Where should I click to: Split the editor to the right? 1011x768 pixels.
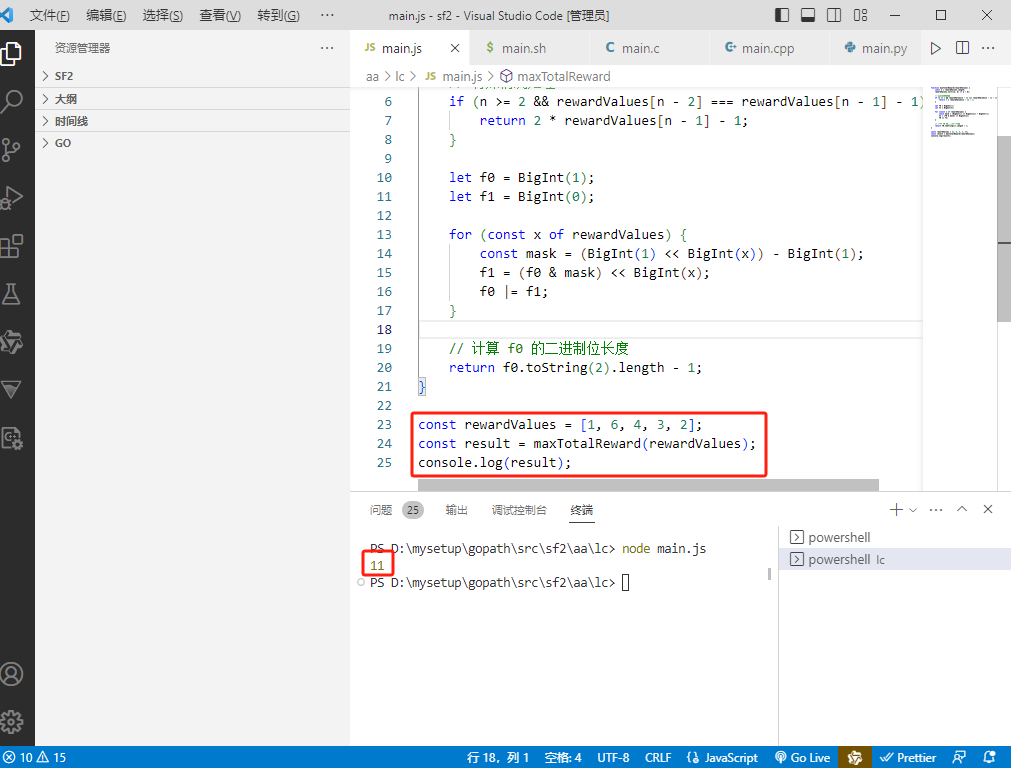point(962,48)
